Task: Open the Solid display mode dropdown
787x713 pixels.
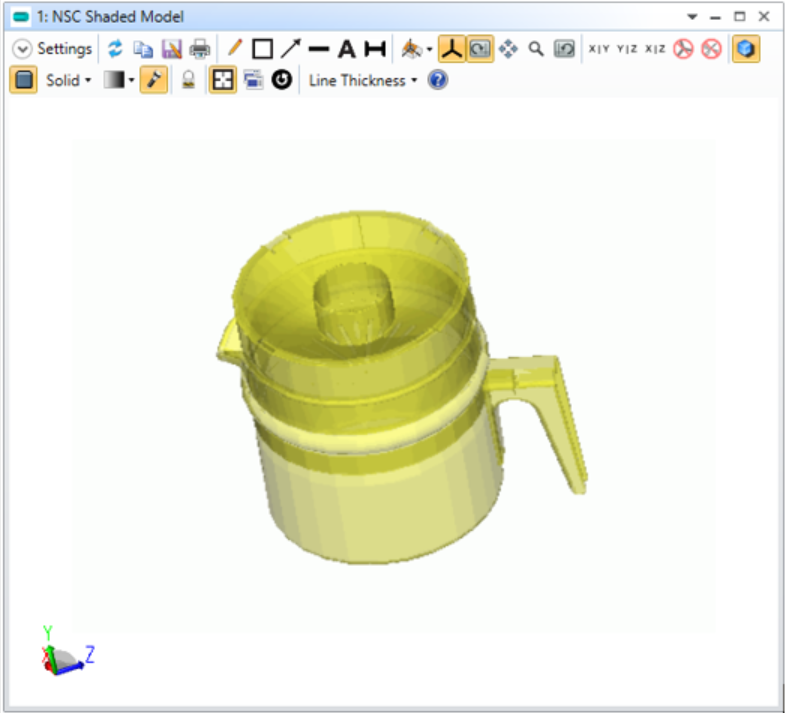Action: (68, 80)
